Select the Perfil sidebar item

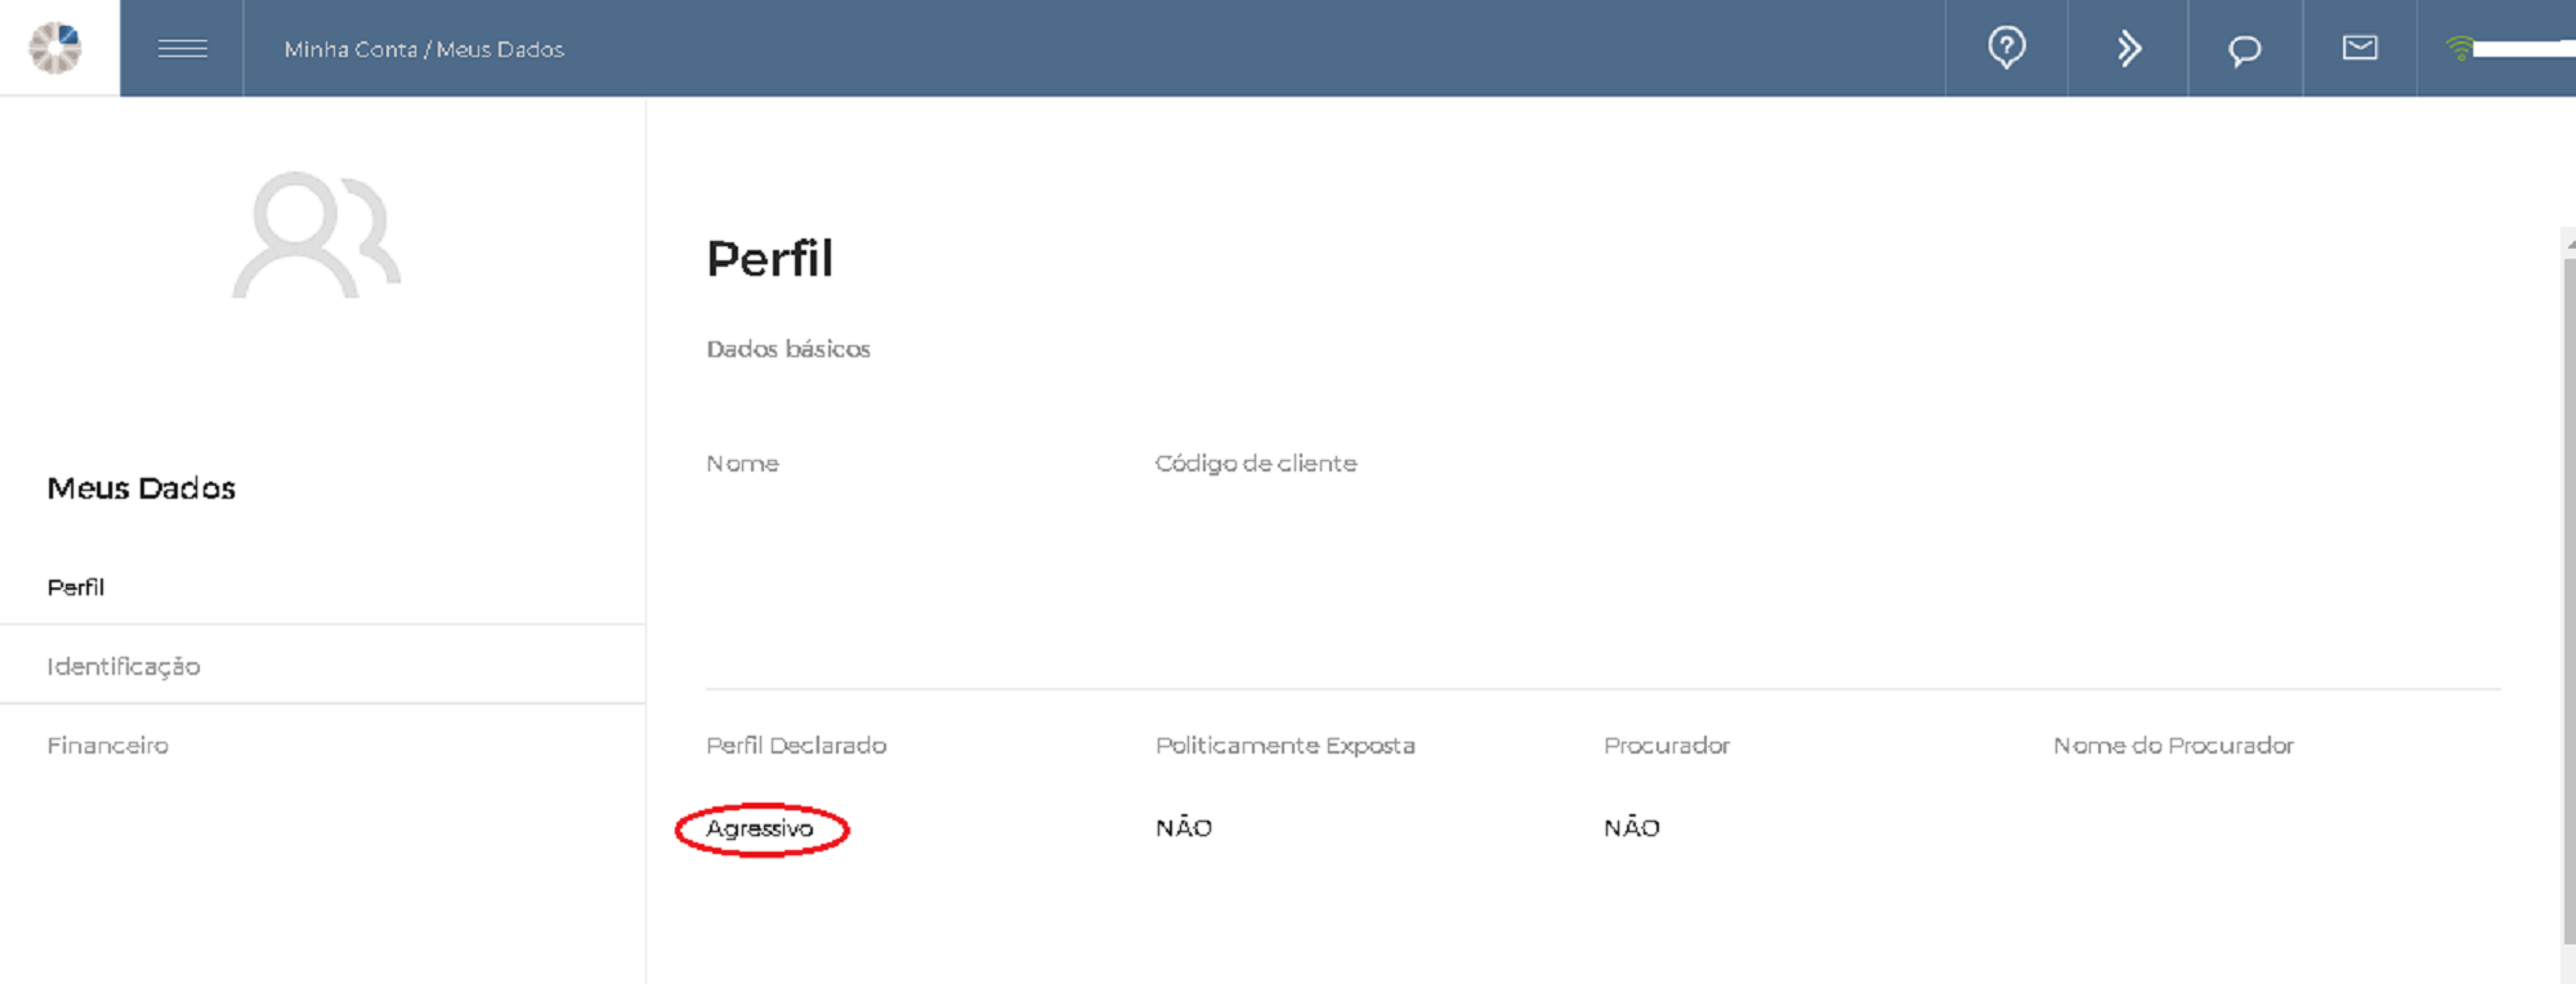pos(76,587)
